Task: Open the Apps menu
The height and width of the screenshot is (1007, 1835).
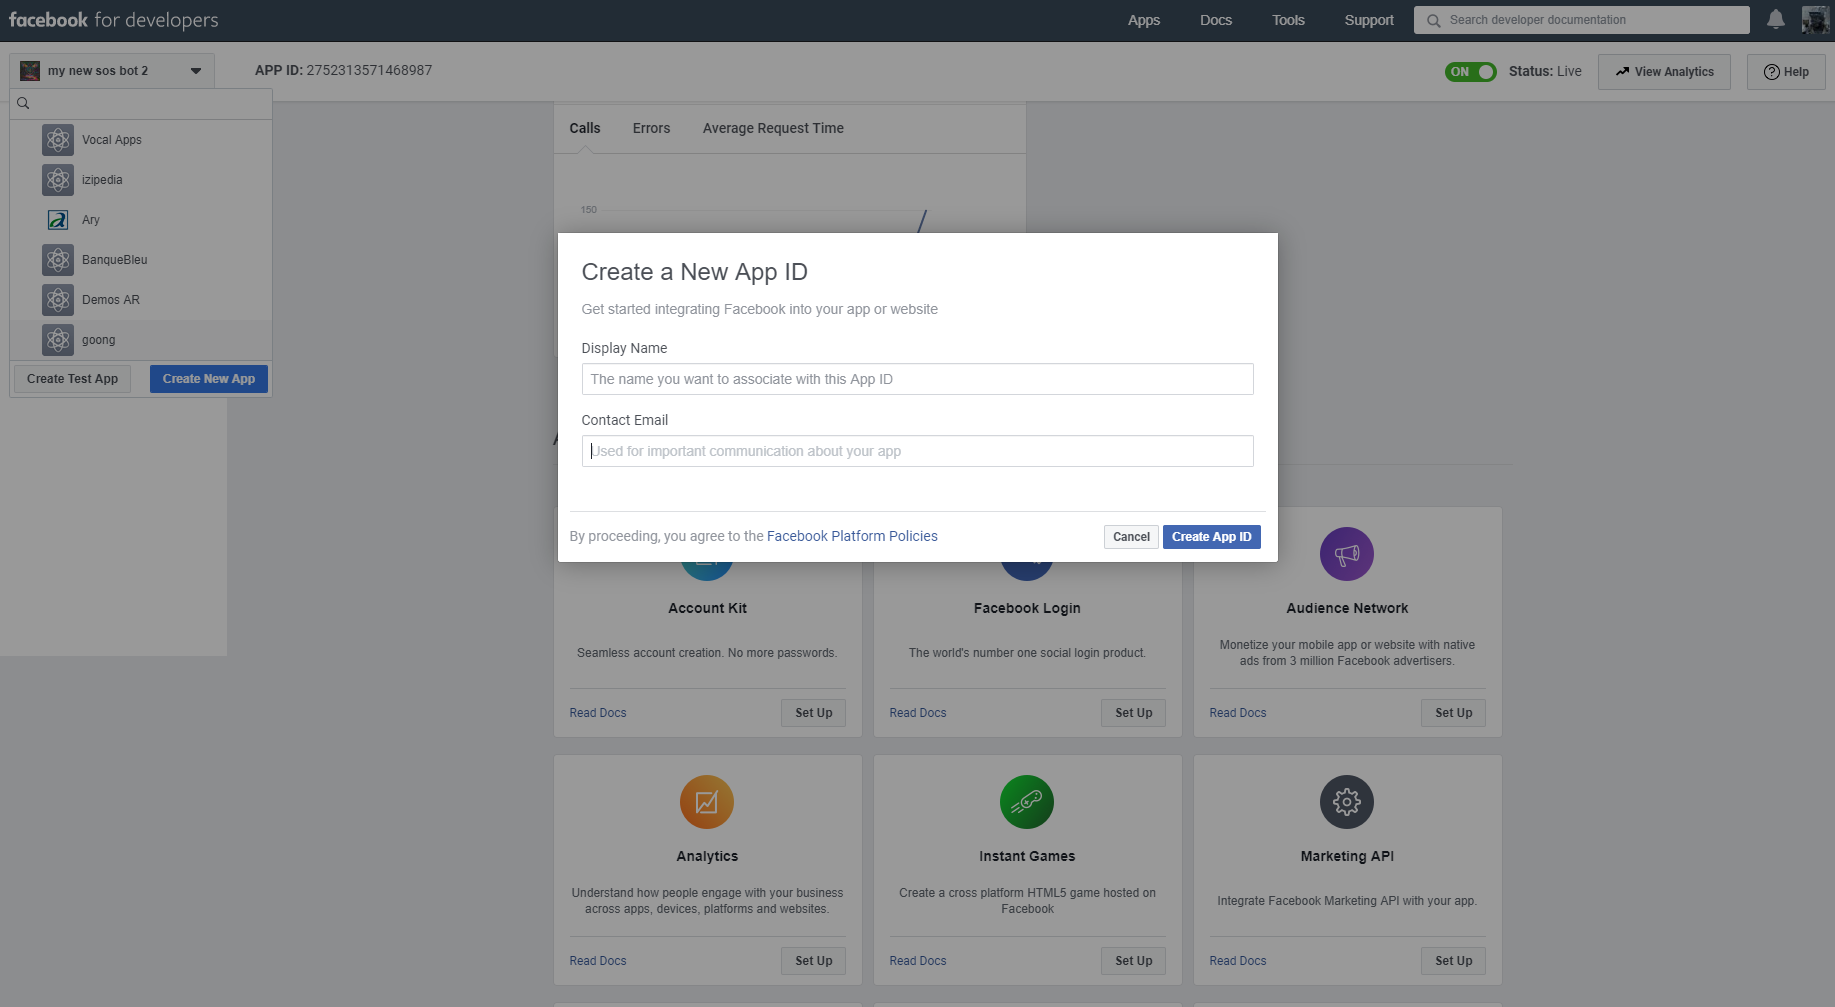Action: (x=1144, y=20)
